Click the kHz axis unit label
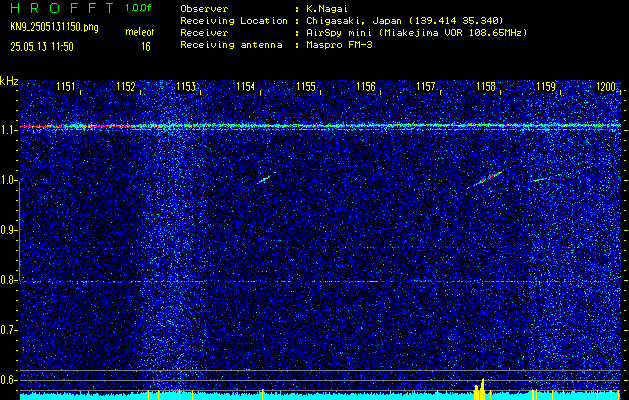Image resolution: width=629 pixels, height=400 pixels. click(10, 81)
